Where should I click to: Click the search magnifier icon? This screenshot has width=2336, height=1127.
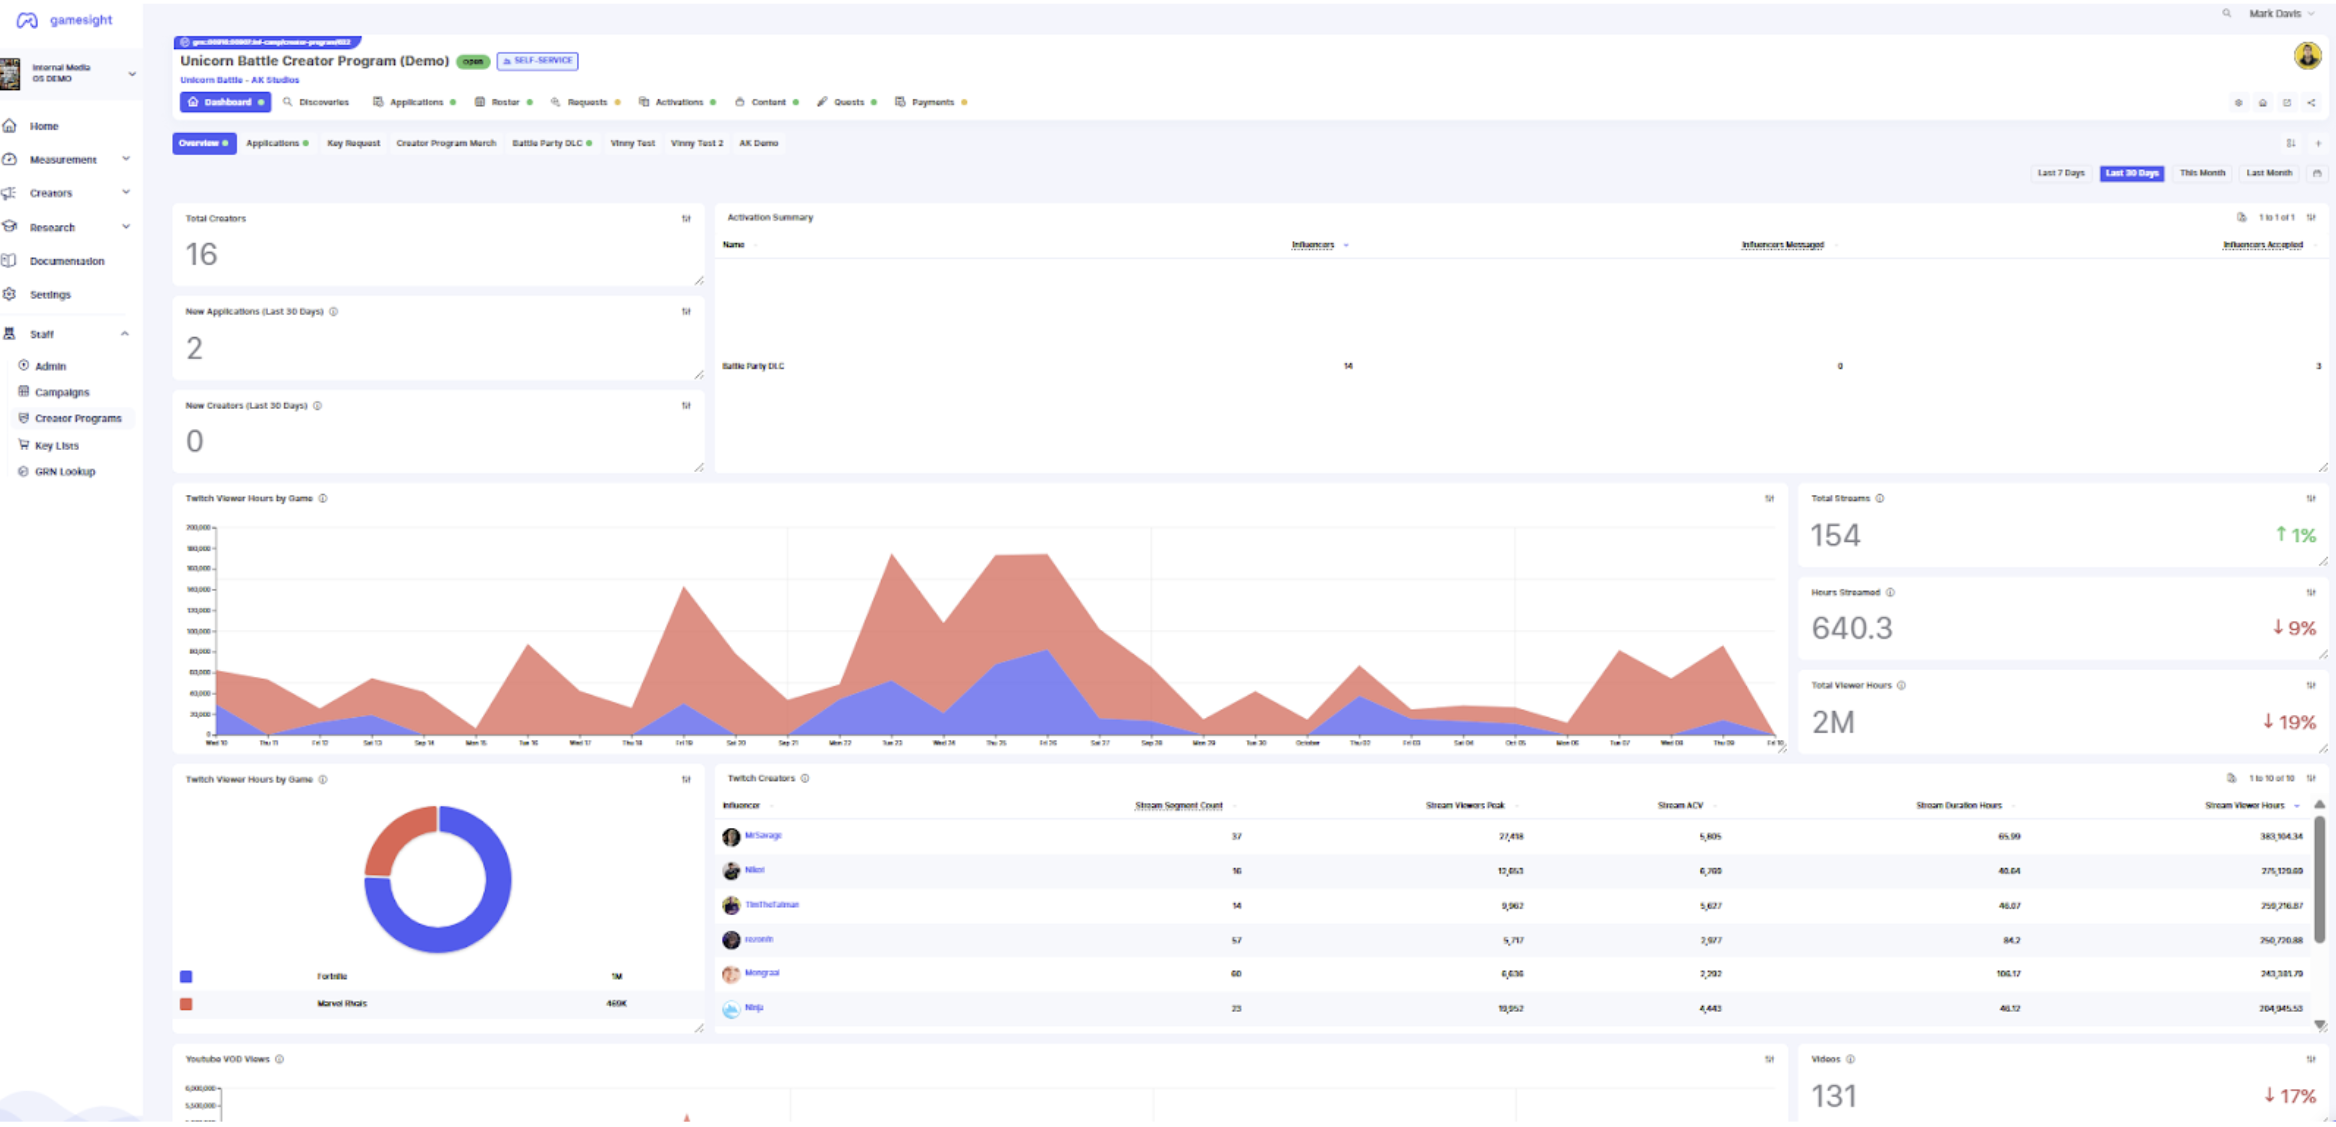(x=2227, y=14)
